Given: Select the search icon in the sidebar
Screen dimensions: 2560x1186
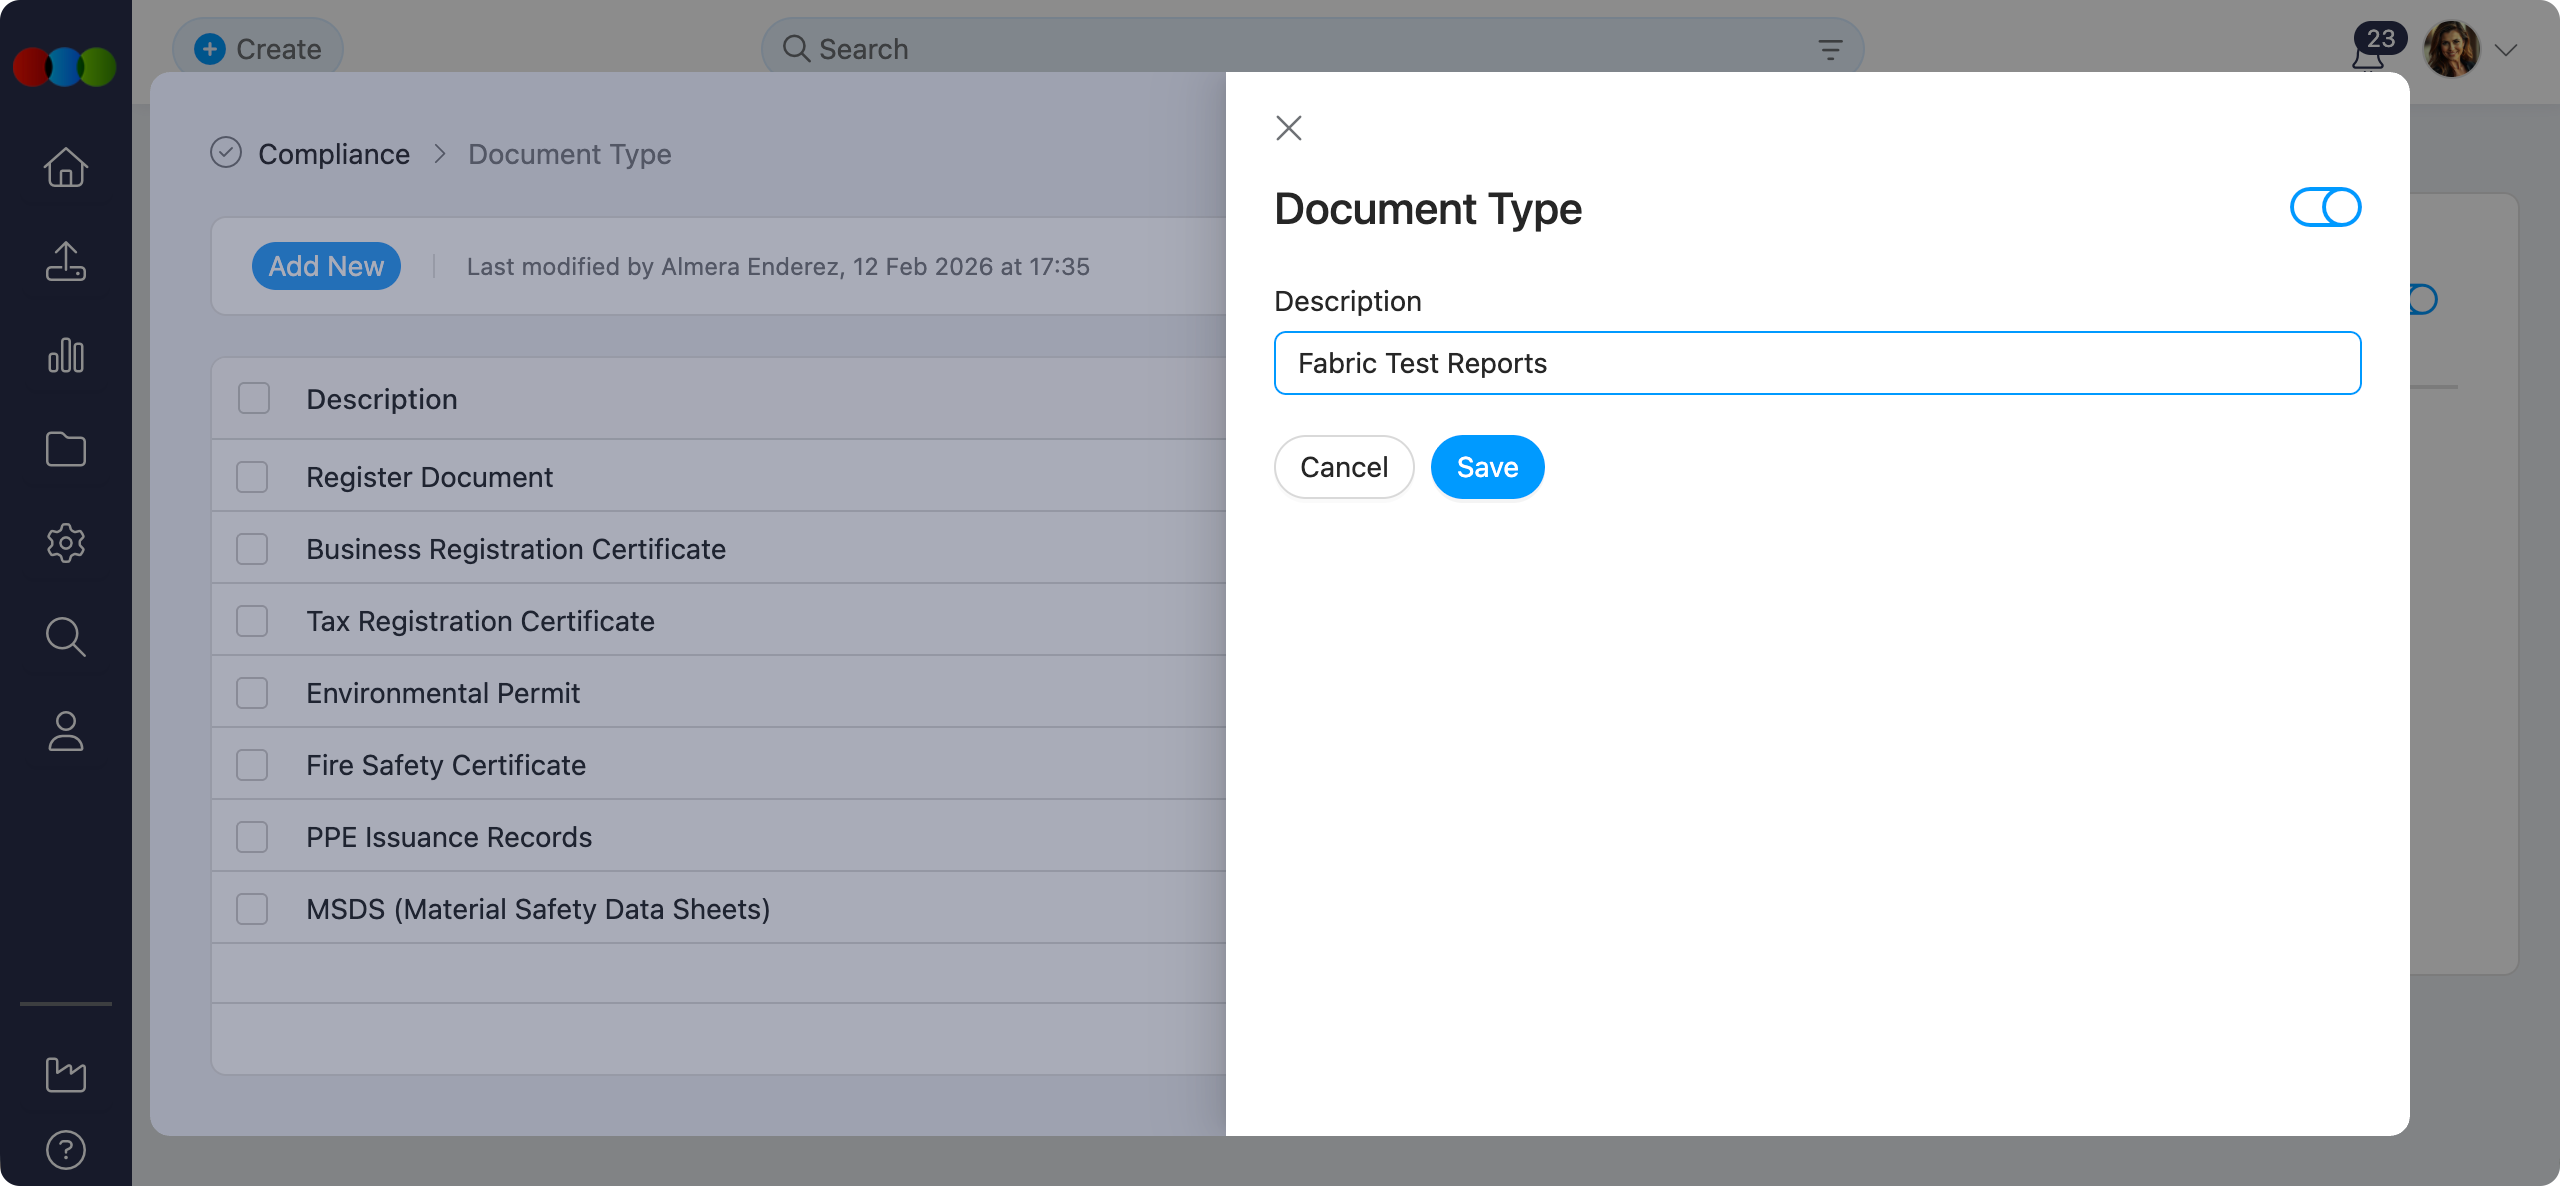Looking at the screenshot, I should click(x=65, y=637).
